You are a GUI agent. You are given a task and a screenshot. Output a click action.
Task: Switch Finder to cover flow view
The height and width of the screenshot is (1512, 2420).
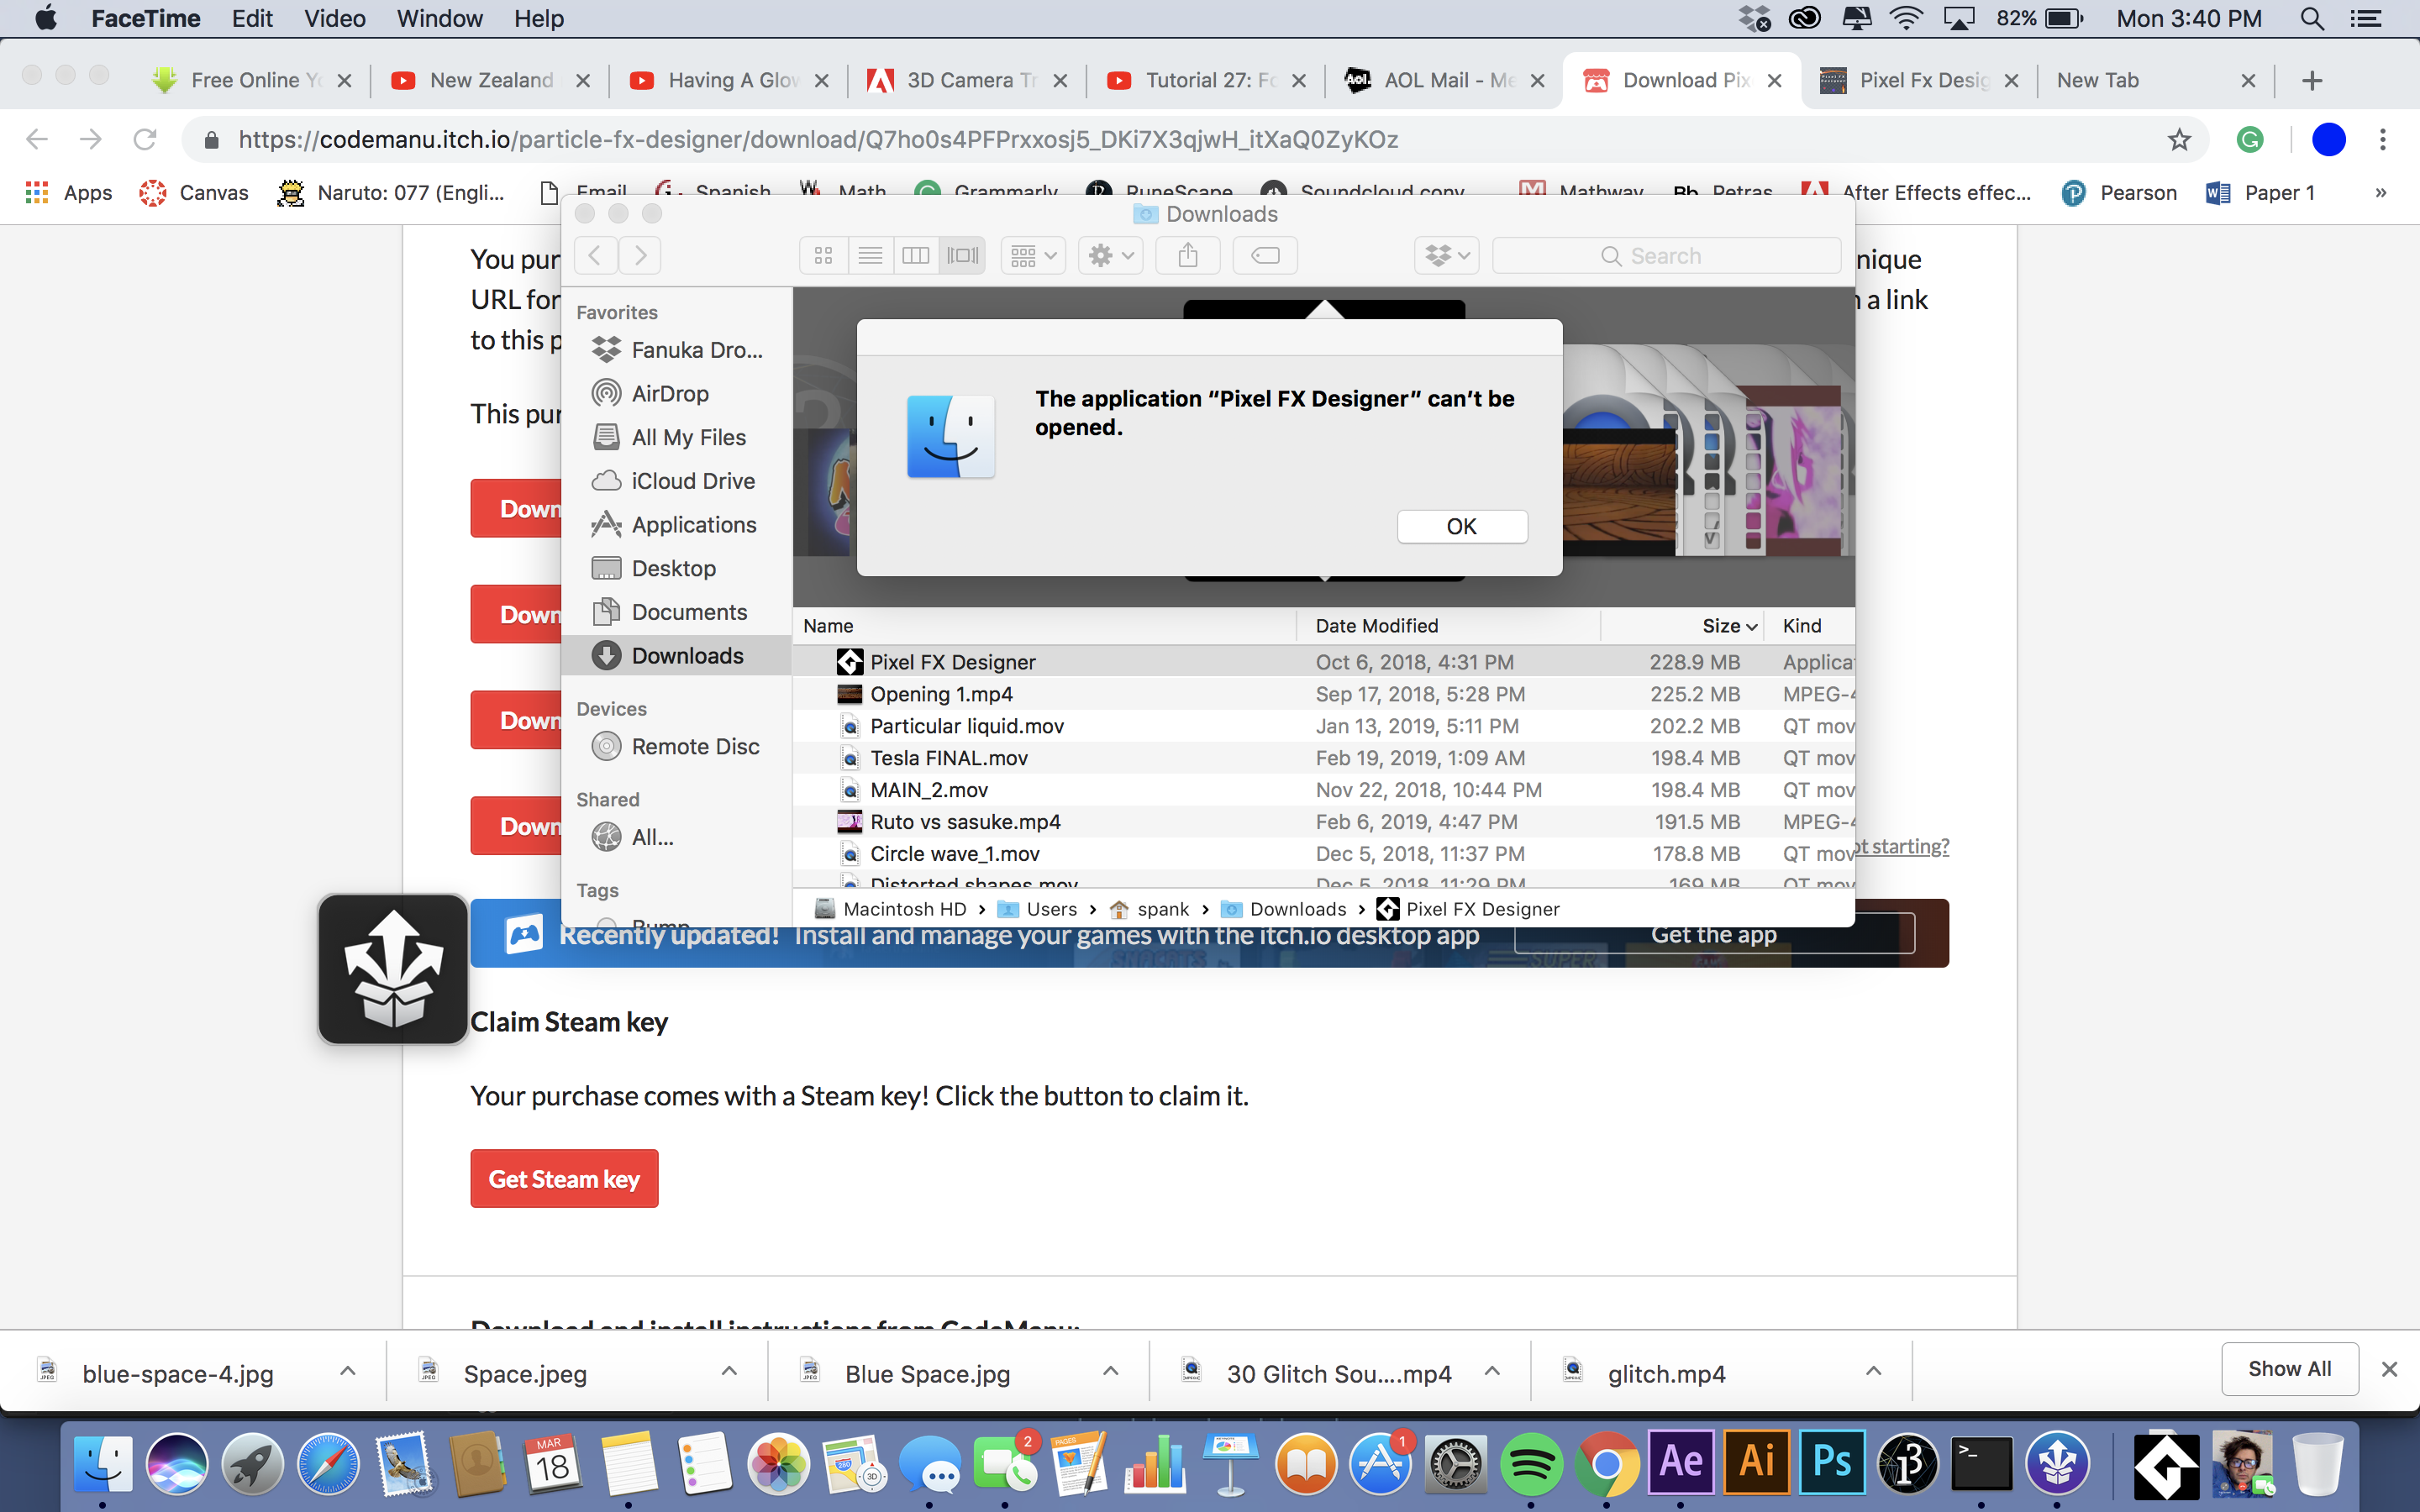click(x=962, y=256)
